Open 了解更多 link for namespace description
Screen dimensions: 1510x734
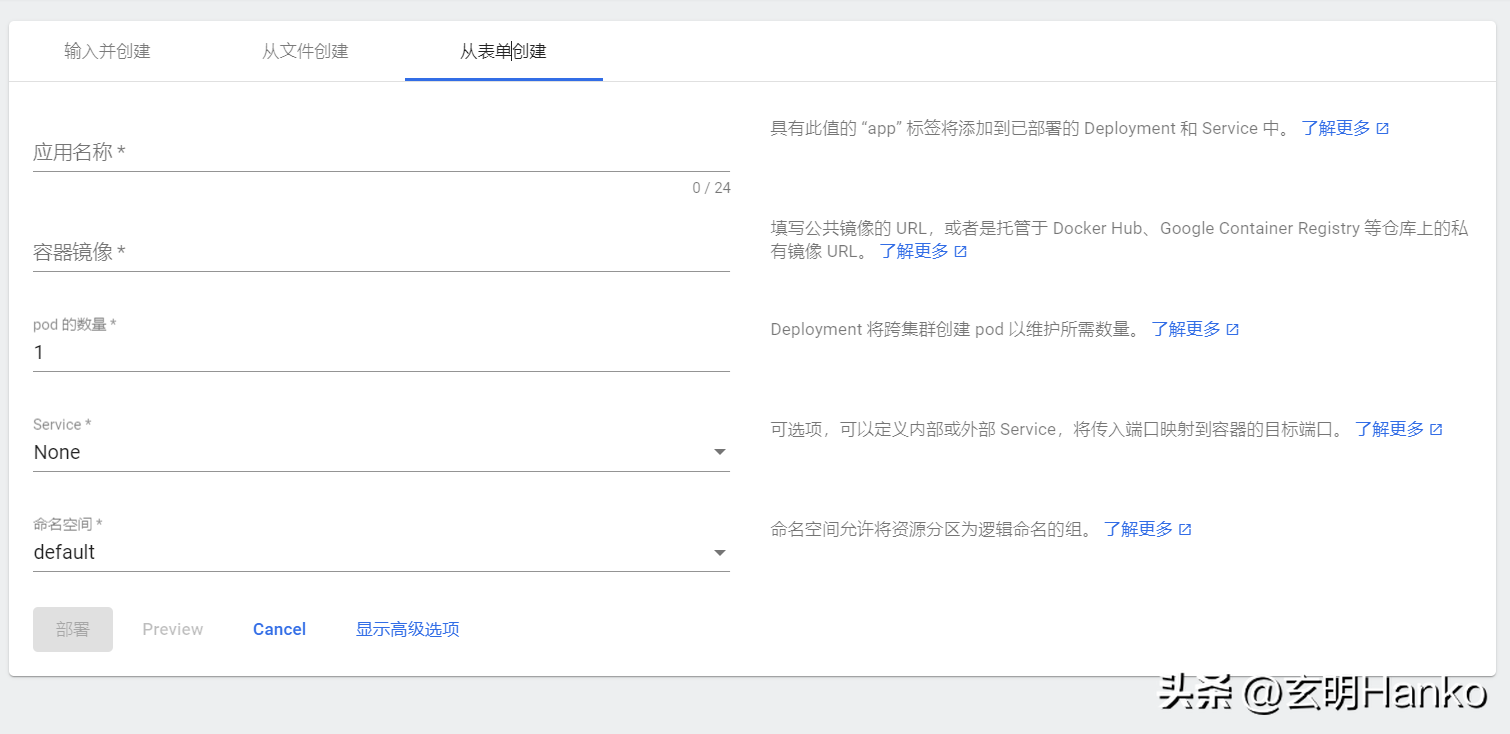coord(1138,529)
